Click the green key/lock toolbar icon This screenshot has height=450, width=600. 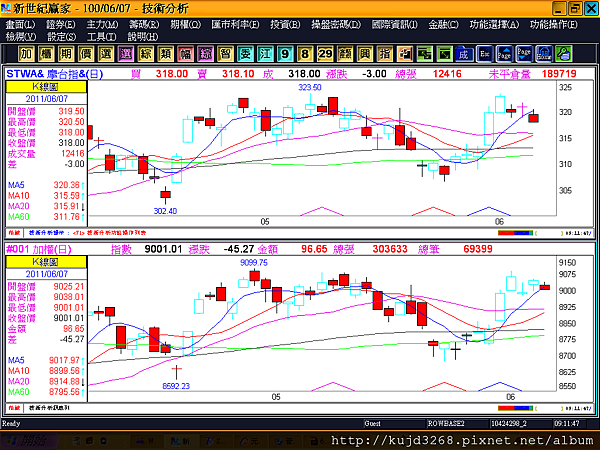[x=564, y=54]
